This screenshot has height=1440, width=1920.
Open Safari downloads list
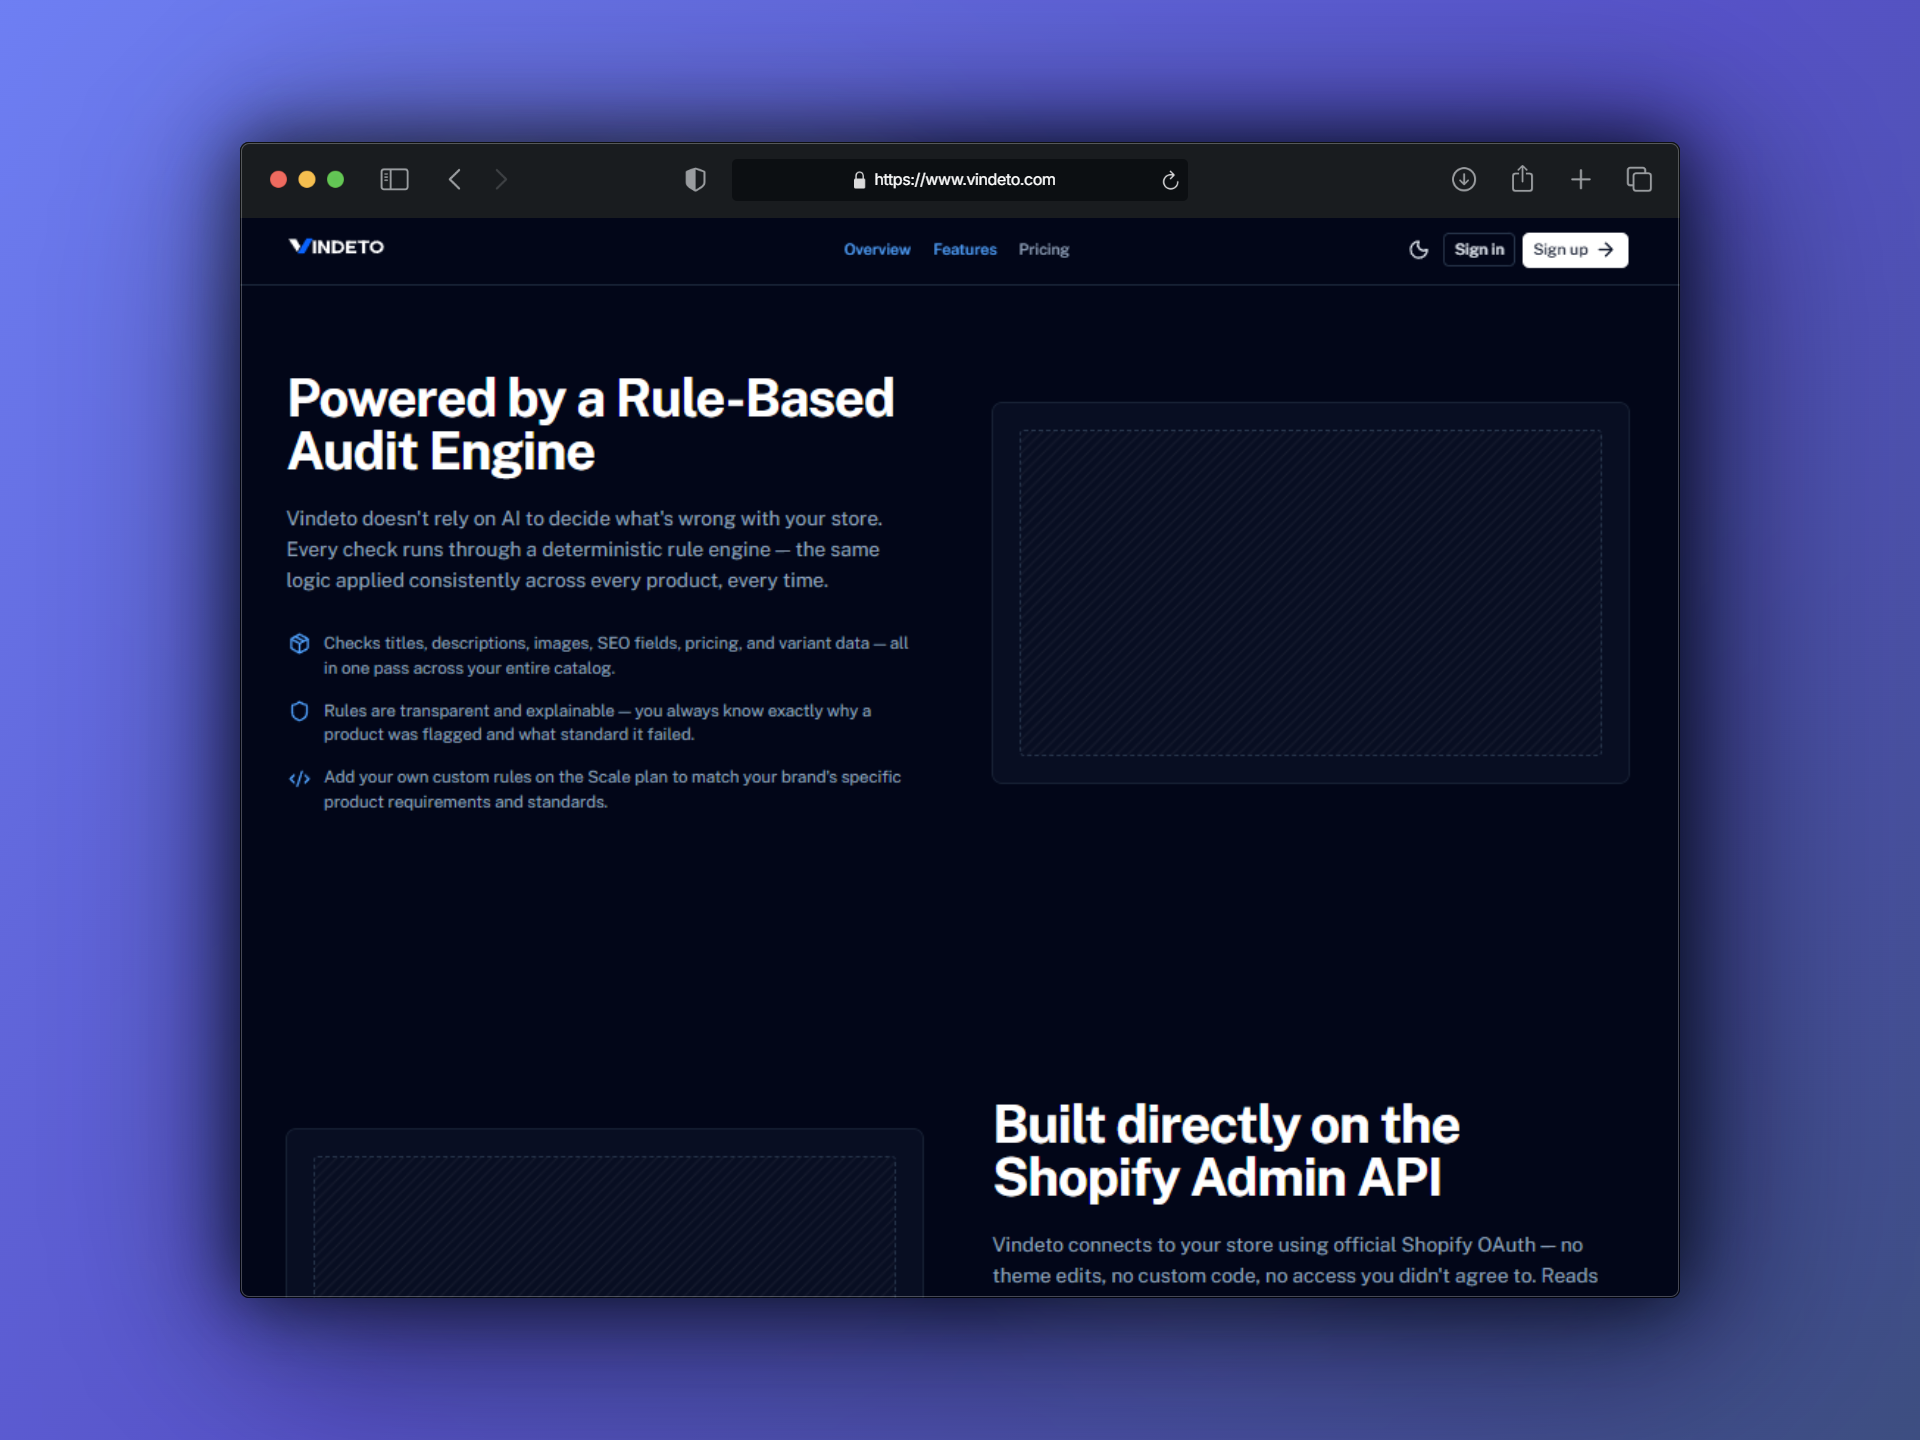point(1464,179)
